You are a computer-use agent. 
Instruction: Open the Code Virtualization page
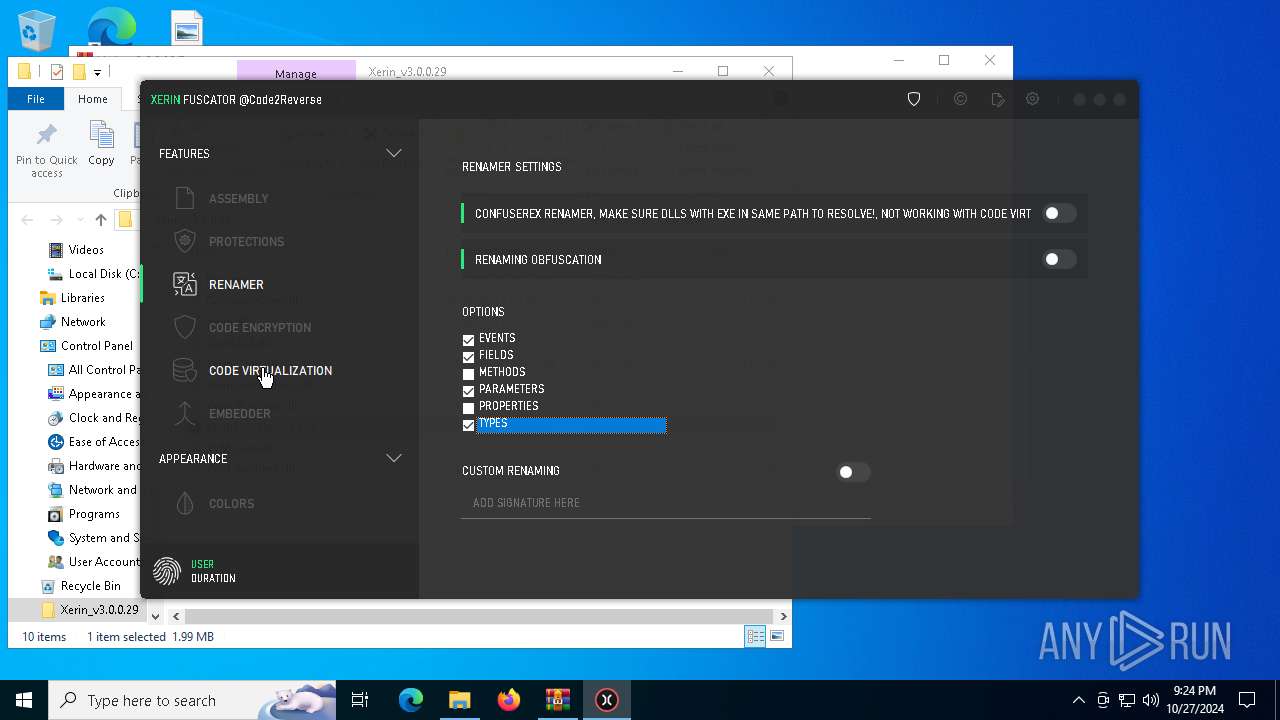(270, 371)
